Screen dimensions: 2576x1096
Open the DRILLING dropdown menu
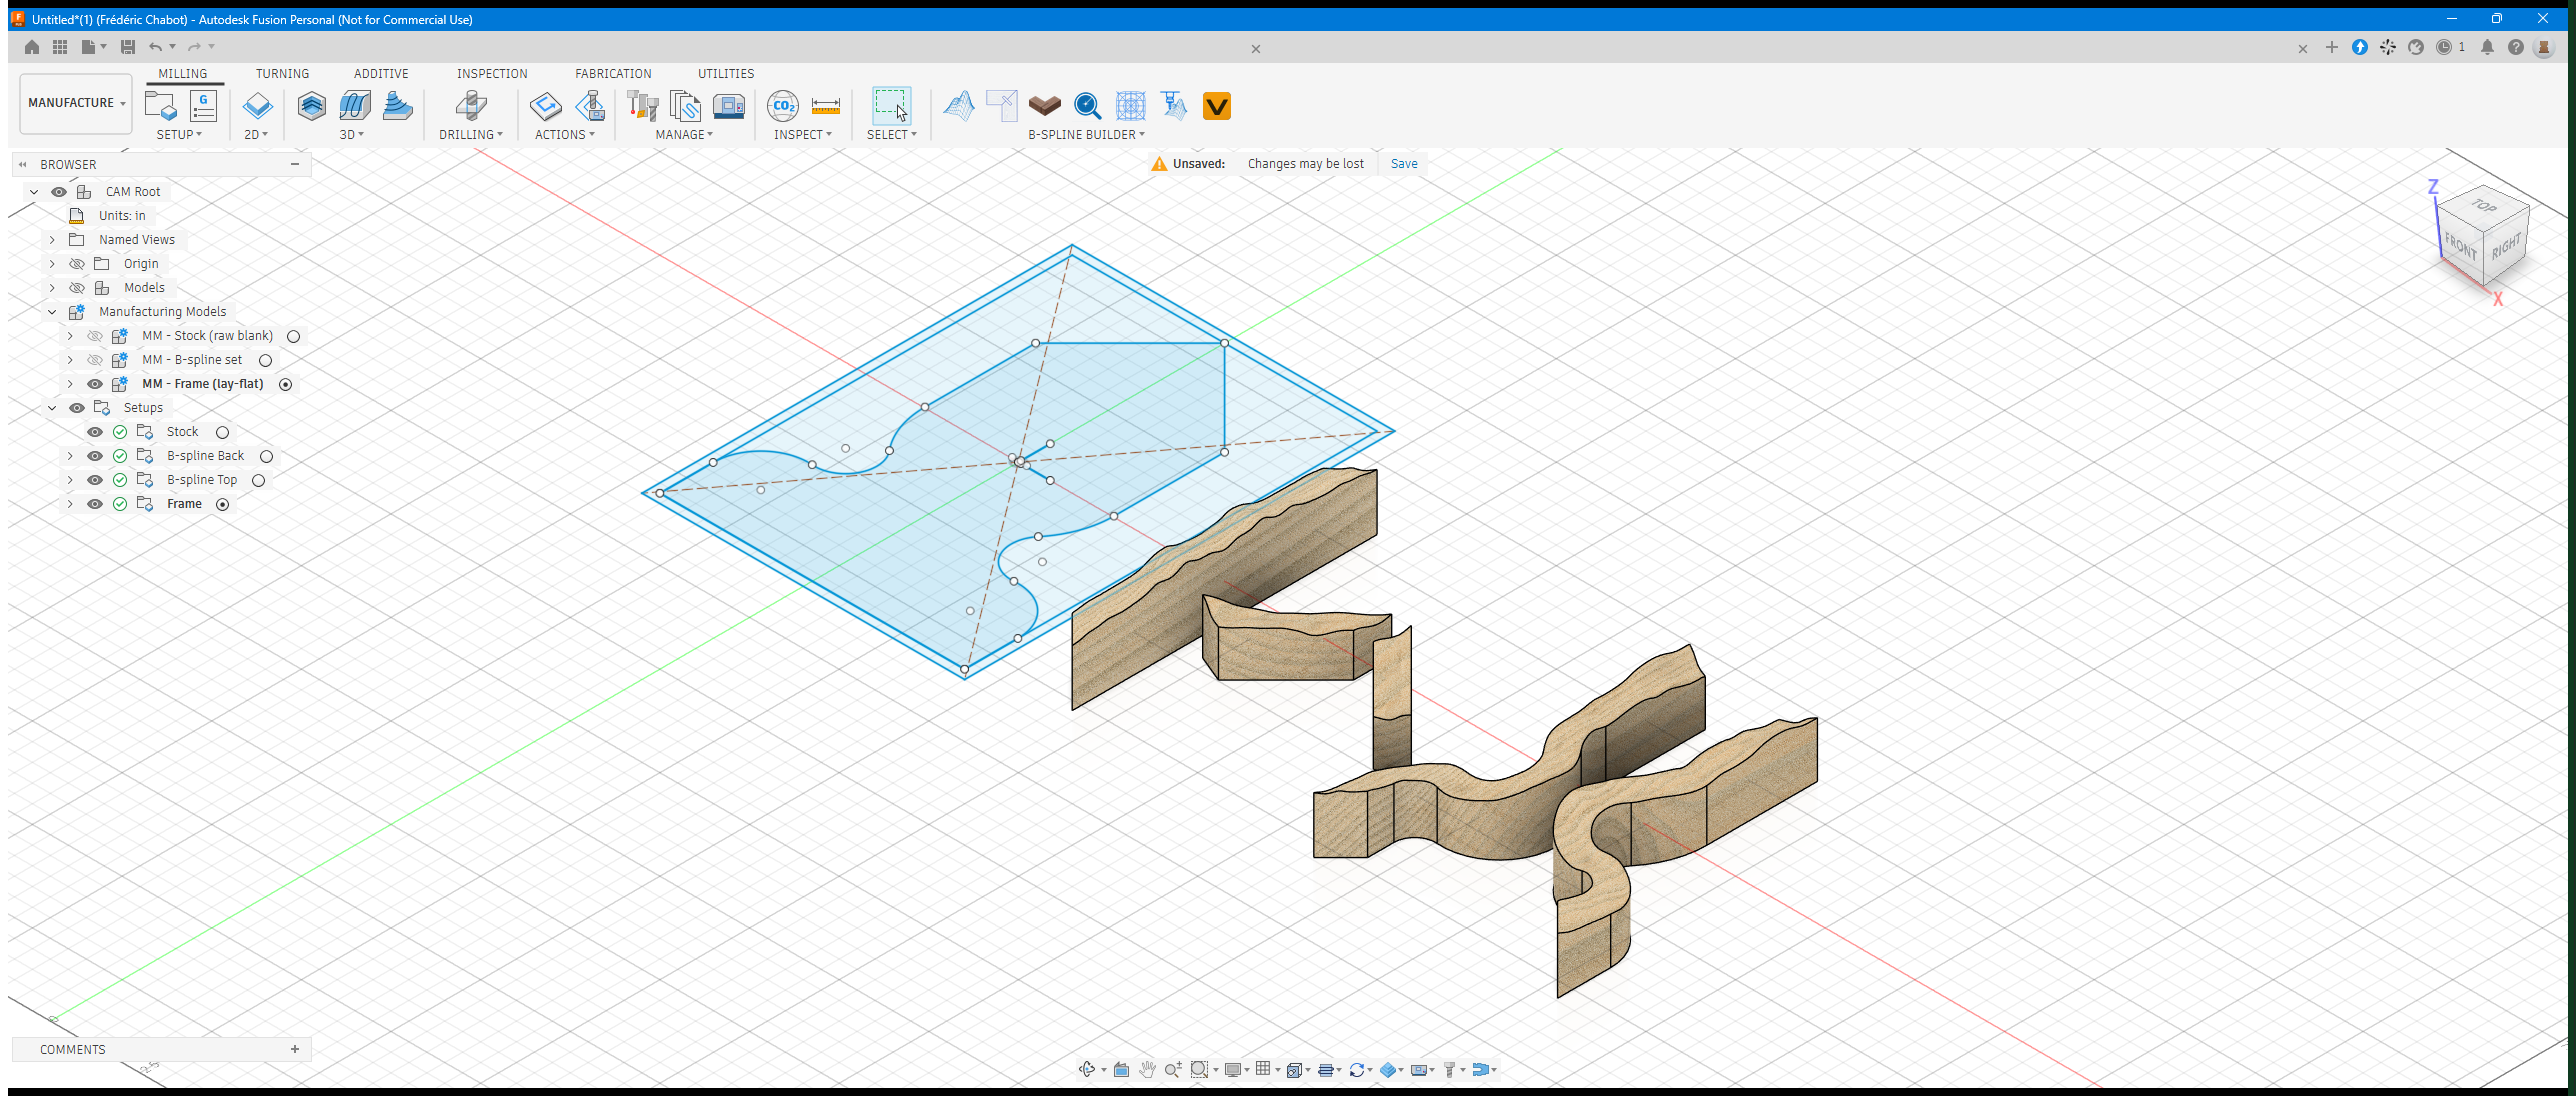(x=471, y=135)
